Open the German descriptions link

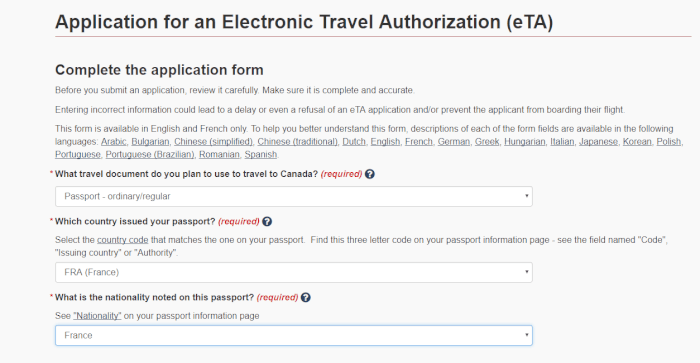pos(454,142)
